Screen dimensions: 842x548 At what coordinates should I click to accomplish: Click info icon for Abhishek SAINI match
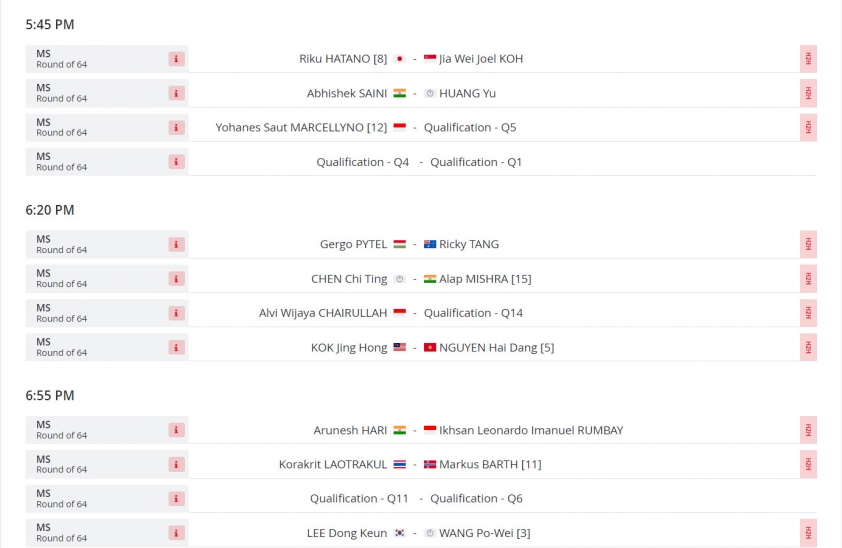click(x=176, y=93)
